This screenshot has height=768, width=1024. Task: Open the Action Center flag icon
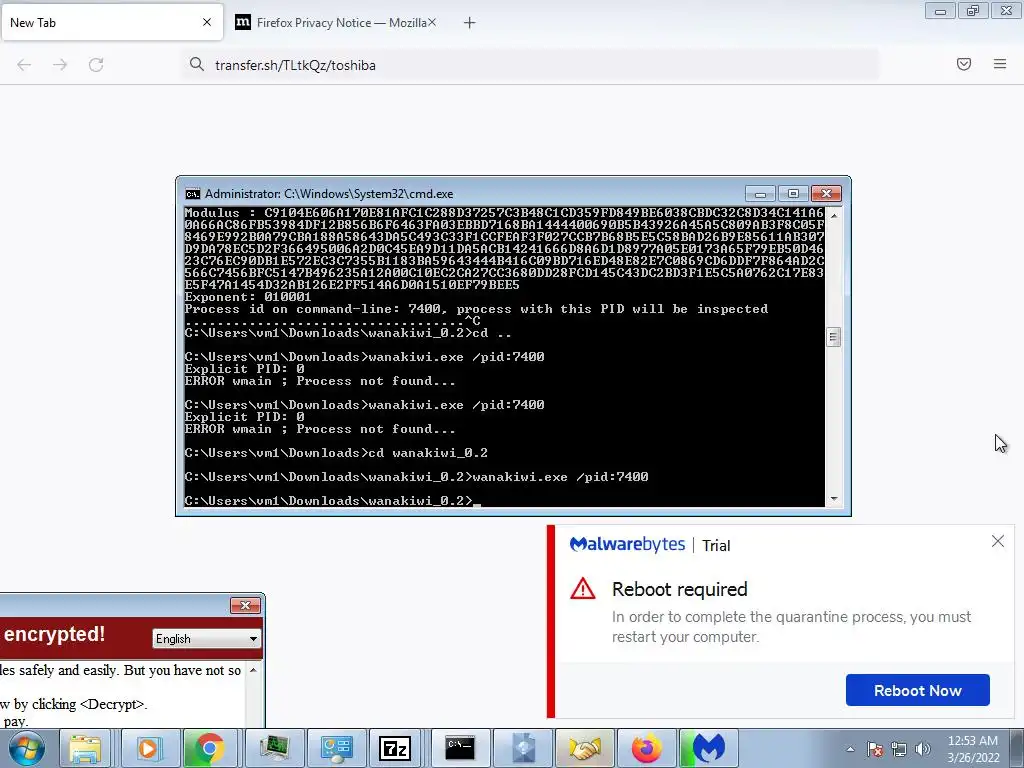875,749
